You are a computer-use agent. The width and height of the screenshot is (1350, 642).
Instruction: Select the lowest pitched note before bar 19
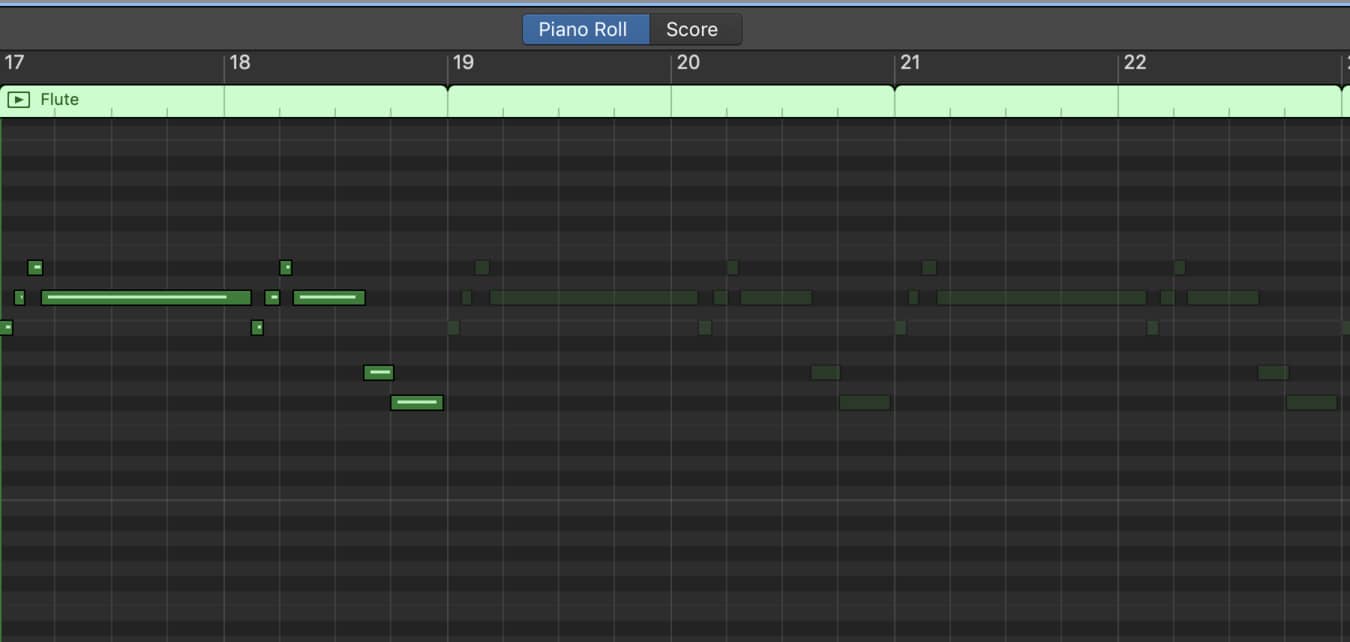pos(417,402)
